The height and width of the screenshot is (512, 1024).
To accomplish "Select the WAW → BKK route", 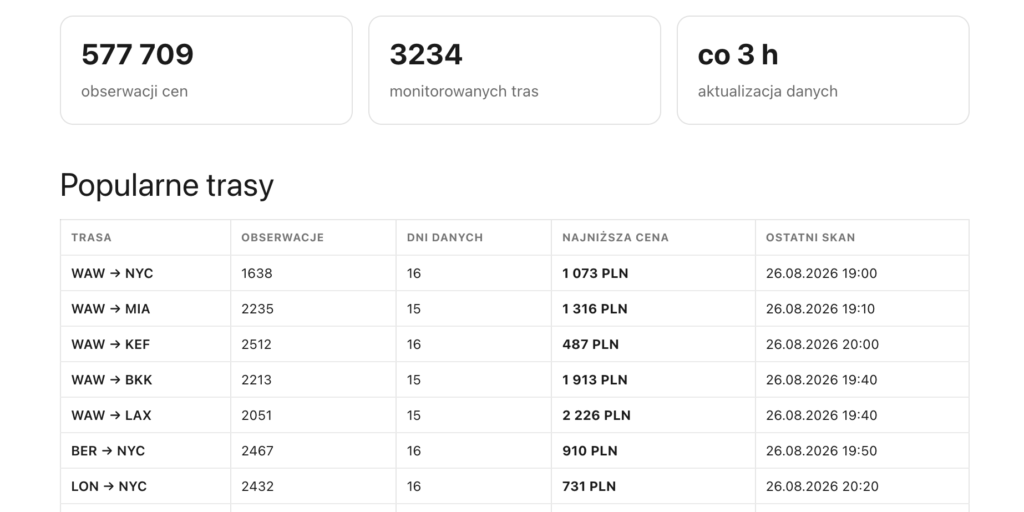I will click(112, 380).
